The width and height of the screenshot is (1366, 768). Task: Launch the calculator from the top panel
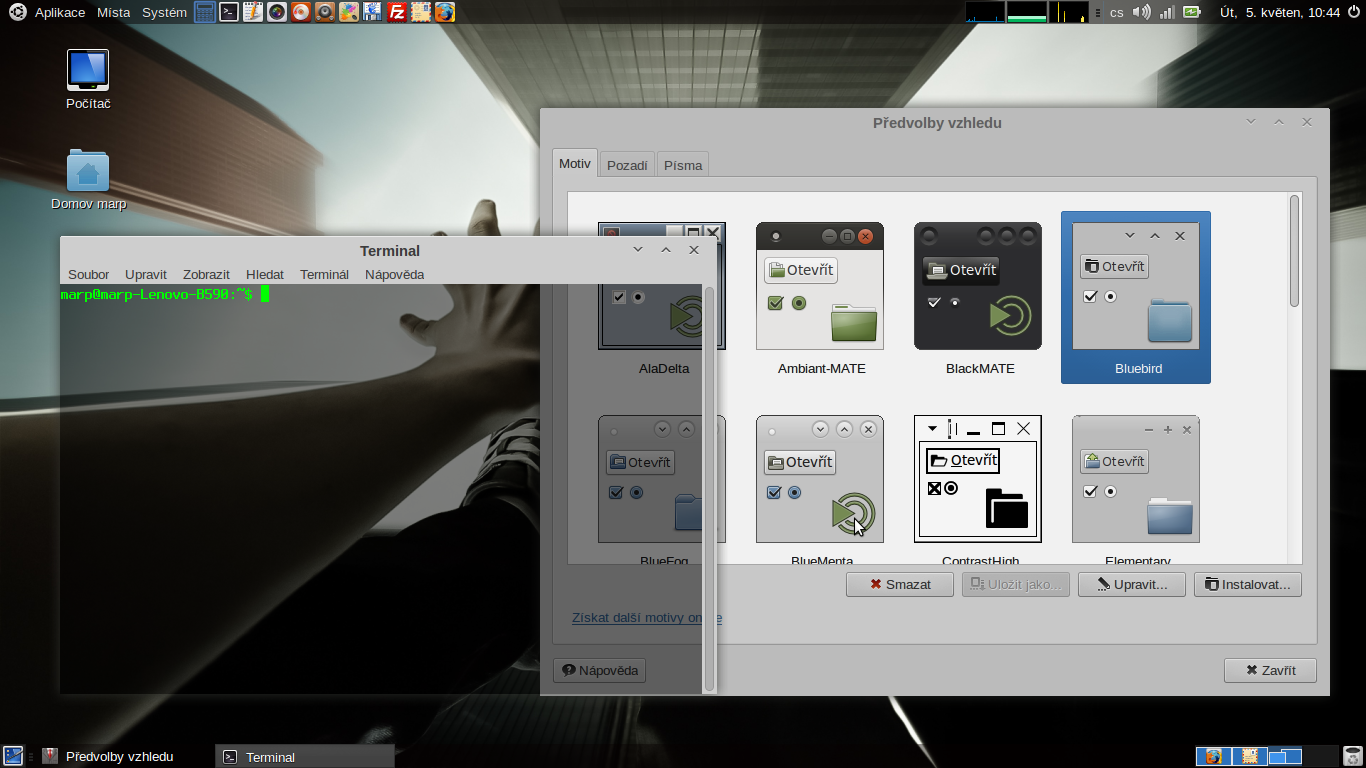[205, 12]
